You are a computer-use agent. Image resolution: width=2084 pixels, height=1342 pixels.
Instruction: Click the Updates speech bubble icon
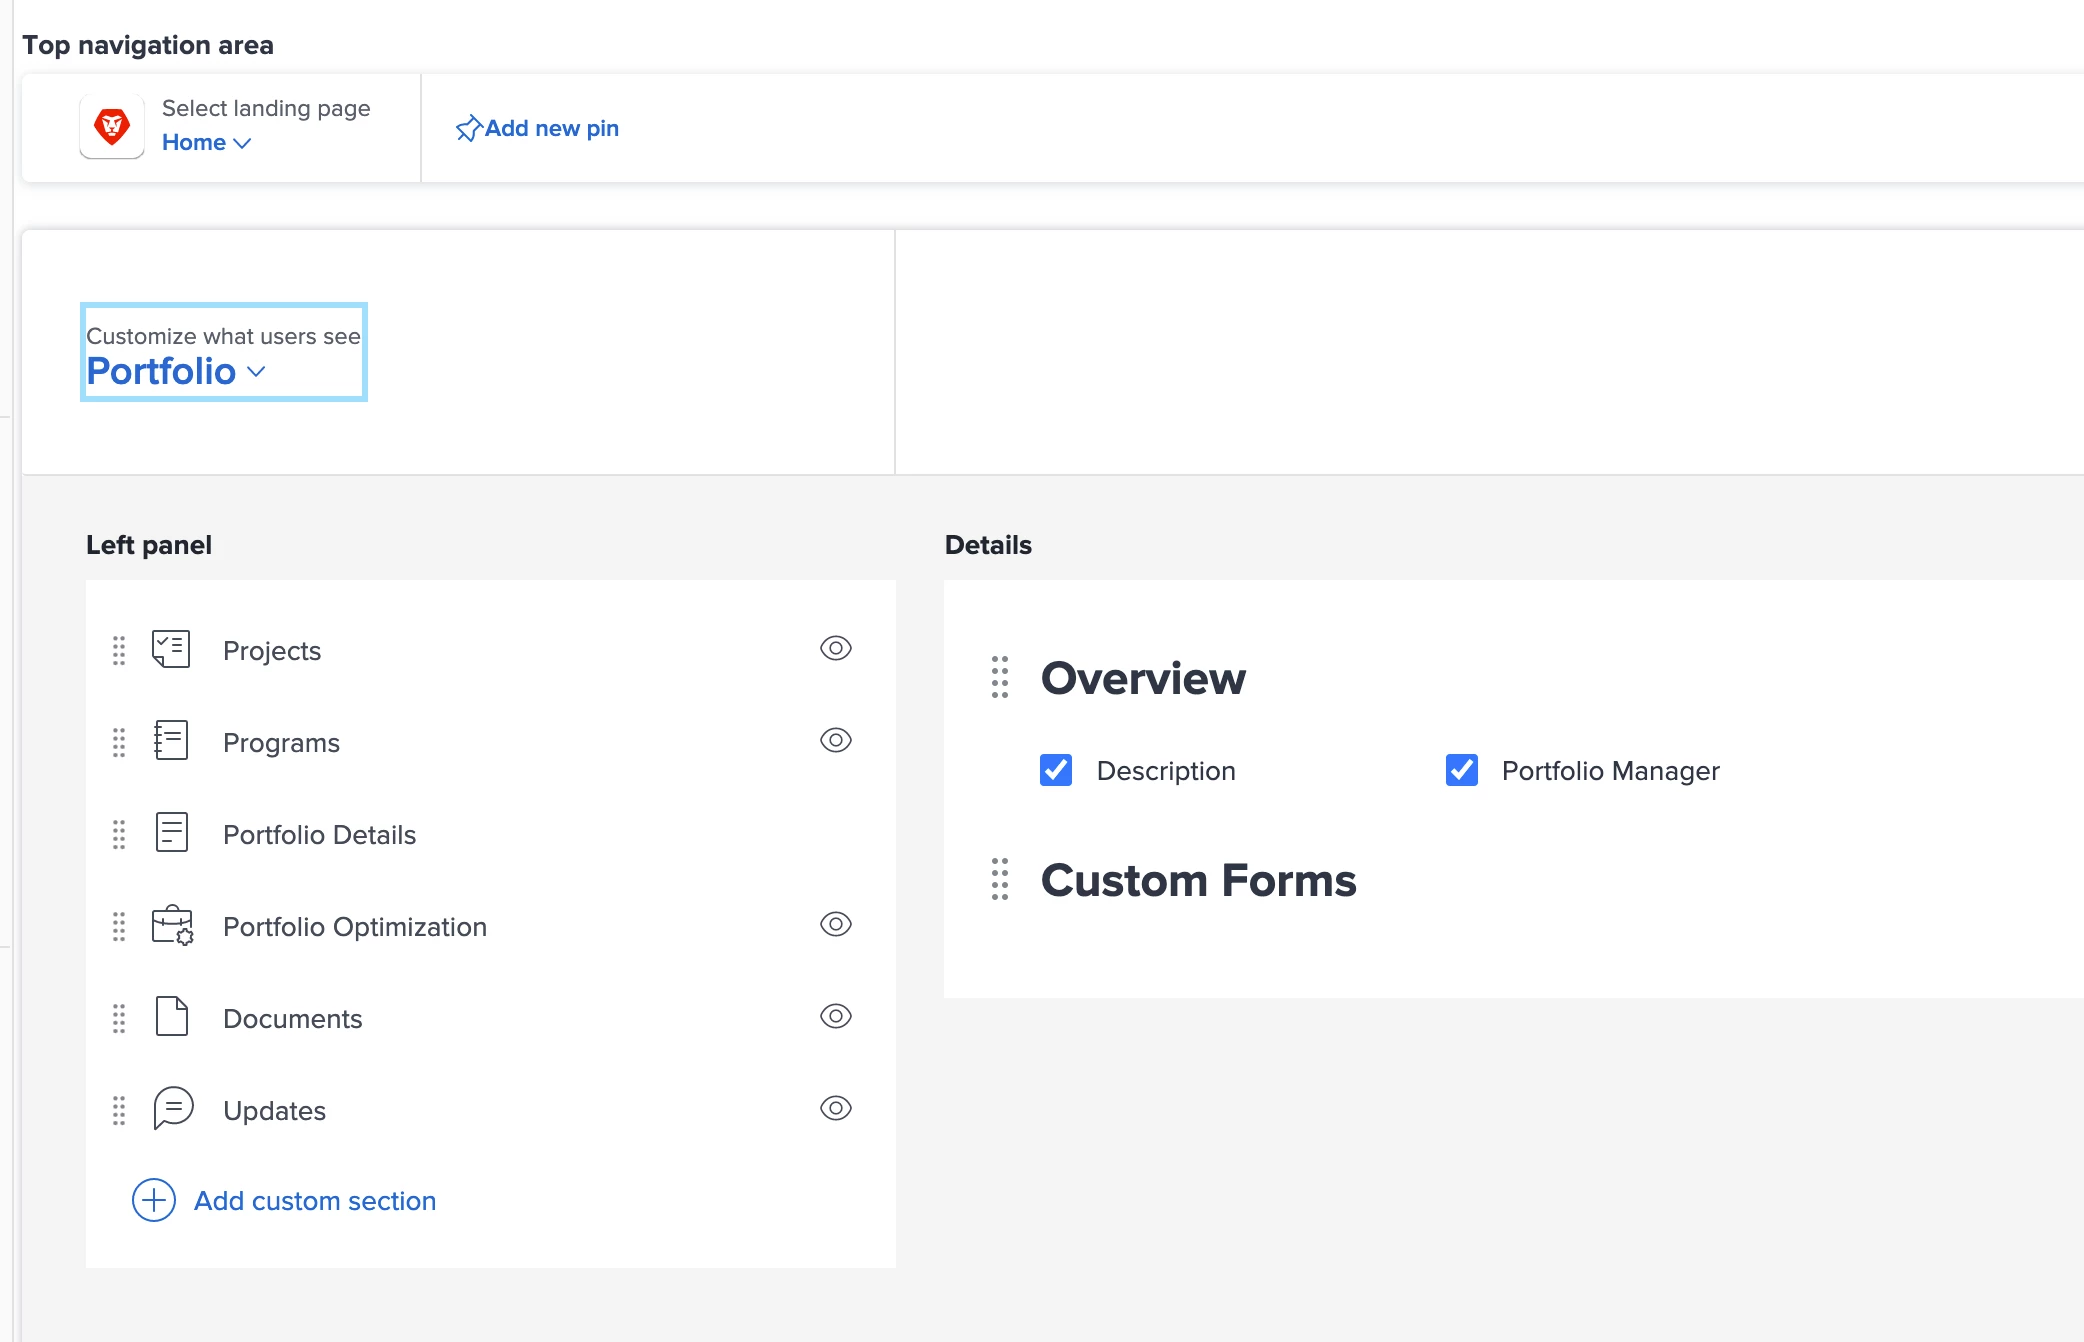coord(172,1109)
